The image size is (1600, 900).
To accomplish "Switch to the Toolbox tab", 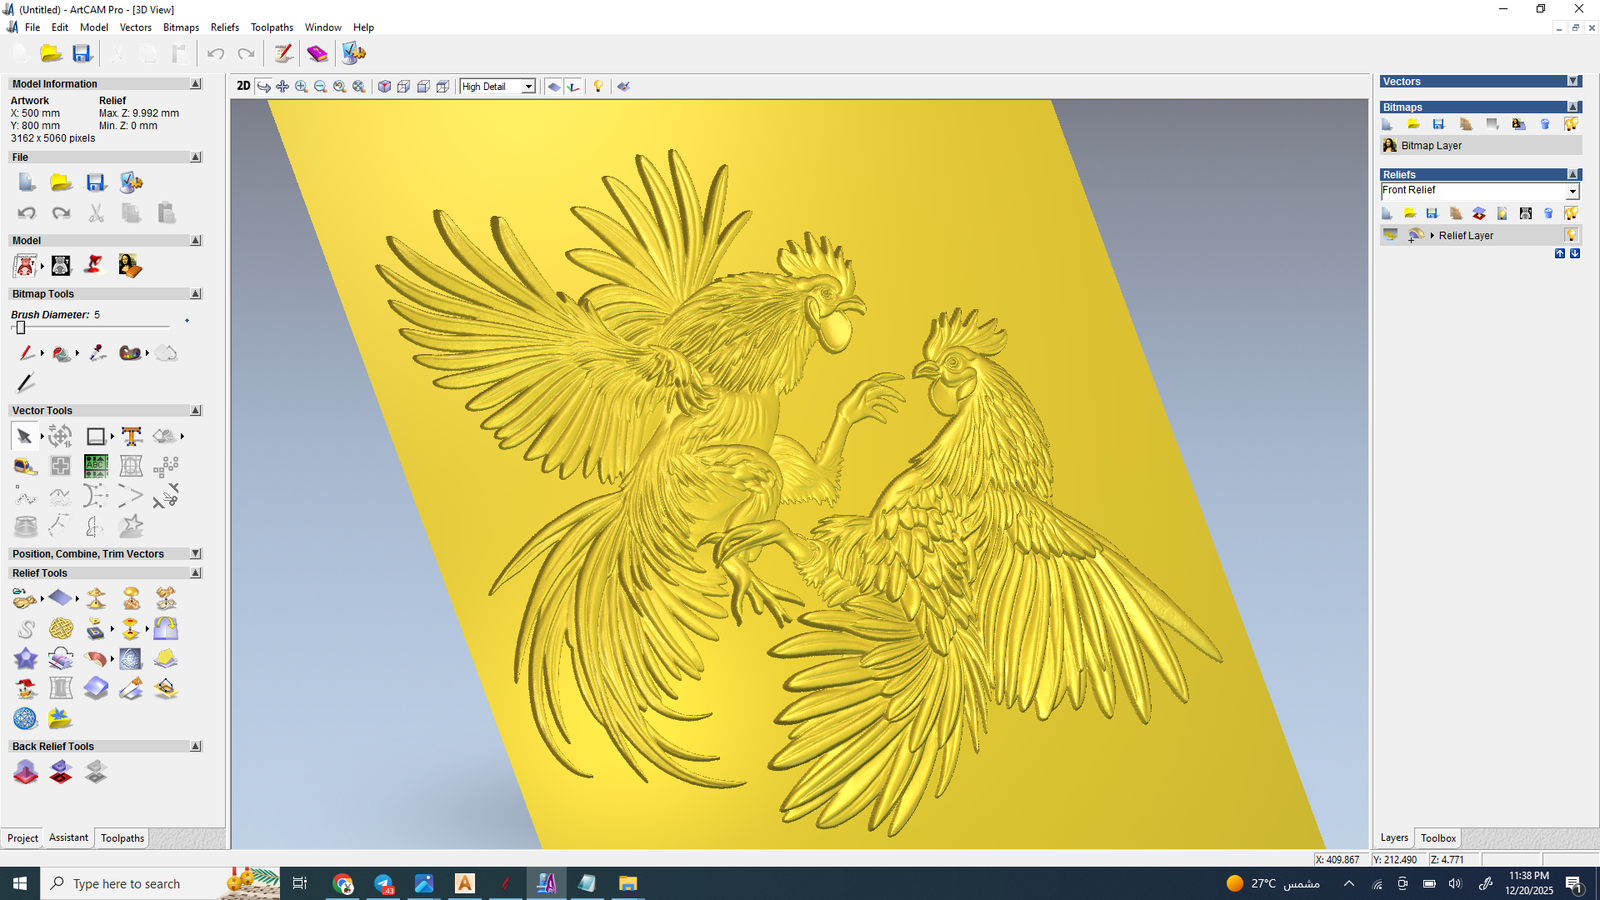I will pyautogui.click(x=1438, y=838).
